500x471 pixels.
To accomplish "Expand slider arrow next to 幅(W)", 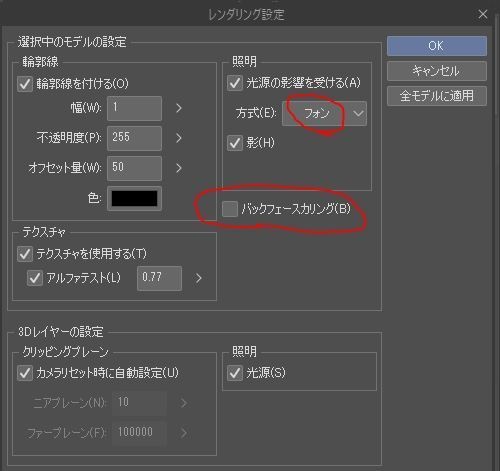I will [179, 108].
